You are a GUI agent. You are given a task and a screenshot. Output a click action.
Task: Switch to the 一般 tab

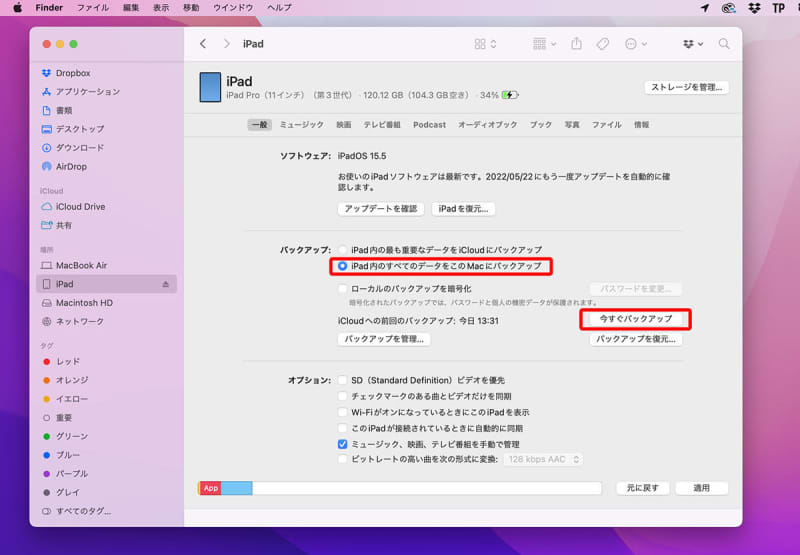pos(260,124)
